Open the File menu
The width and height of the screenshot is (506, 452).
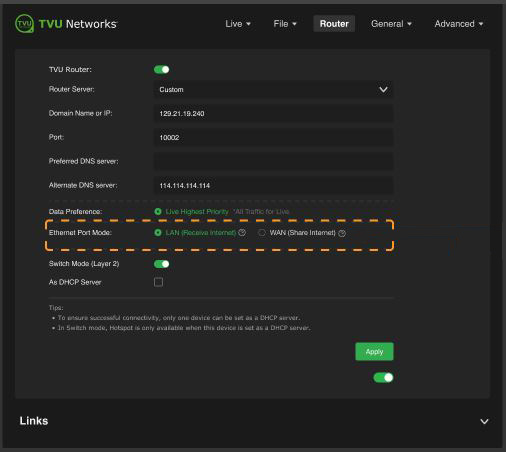point(285,24)
